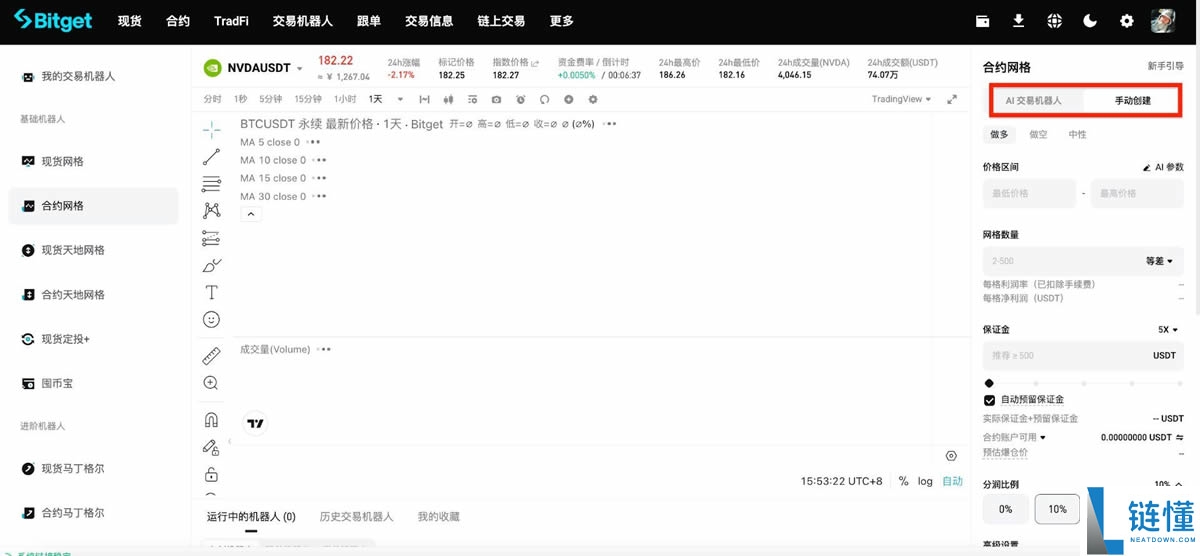Select the 10% profit share button

[1057, 509]
